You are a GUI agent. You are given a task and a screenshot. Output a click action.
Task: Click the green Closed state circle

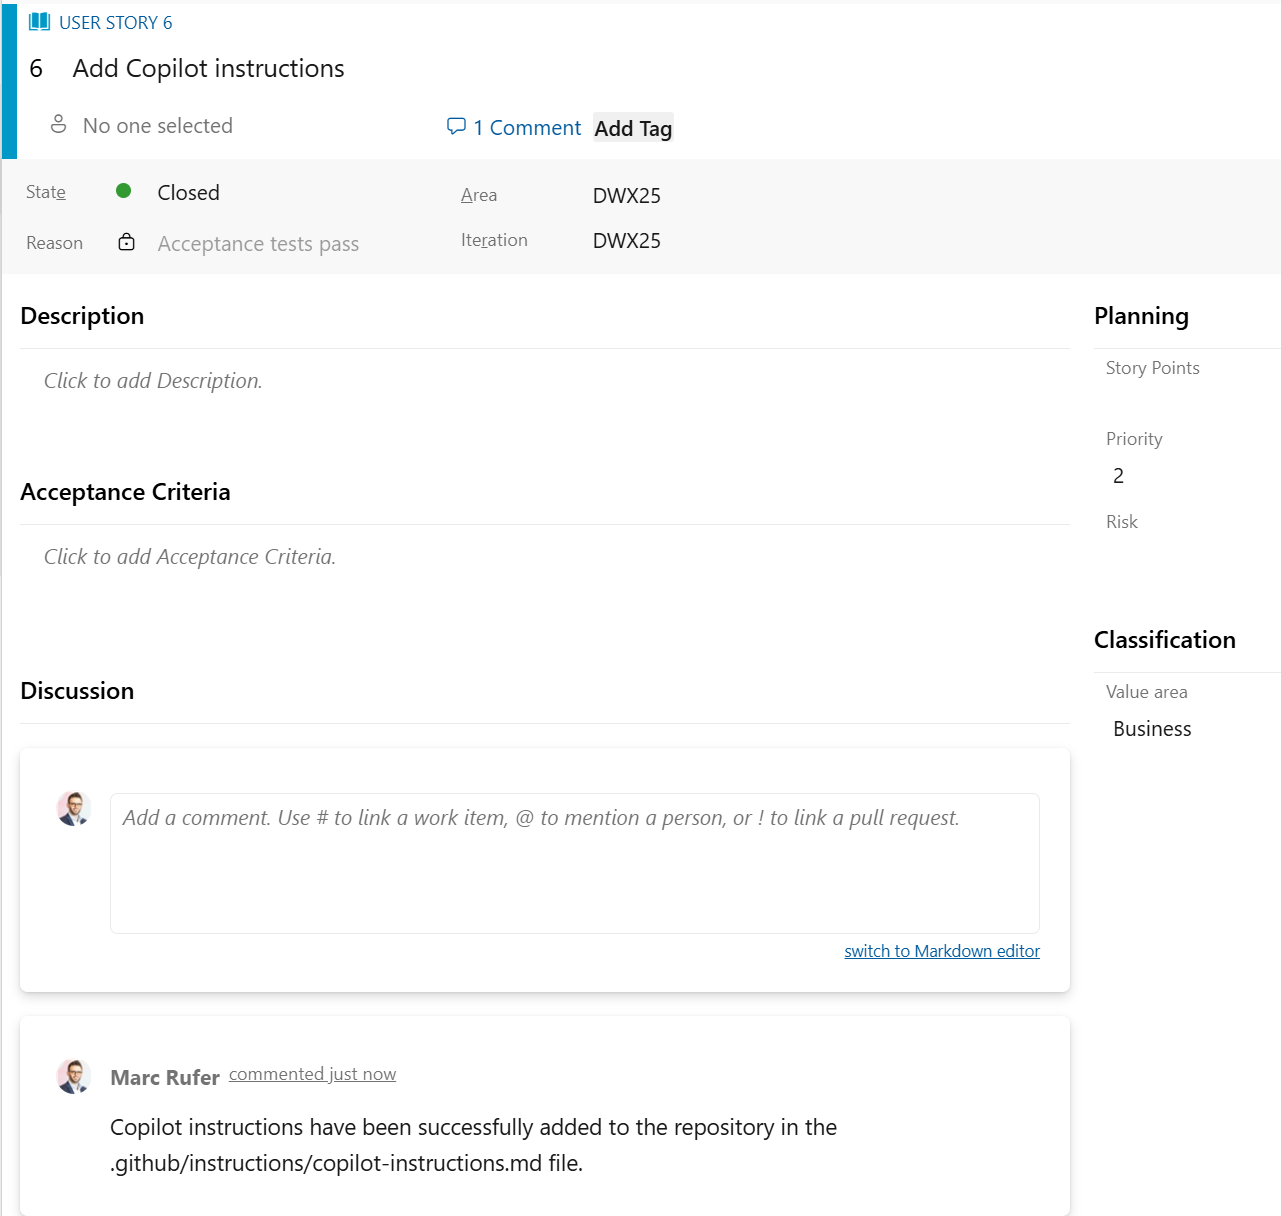124,190
